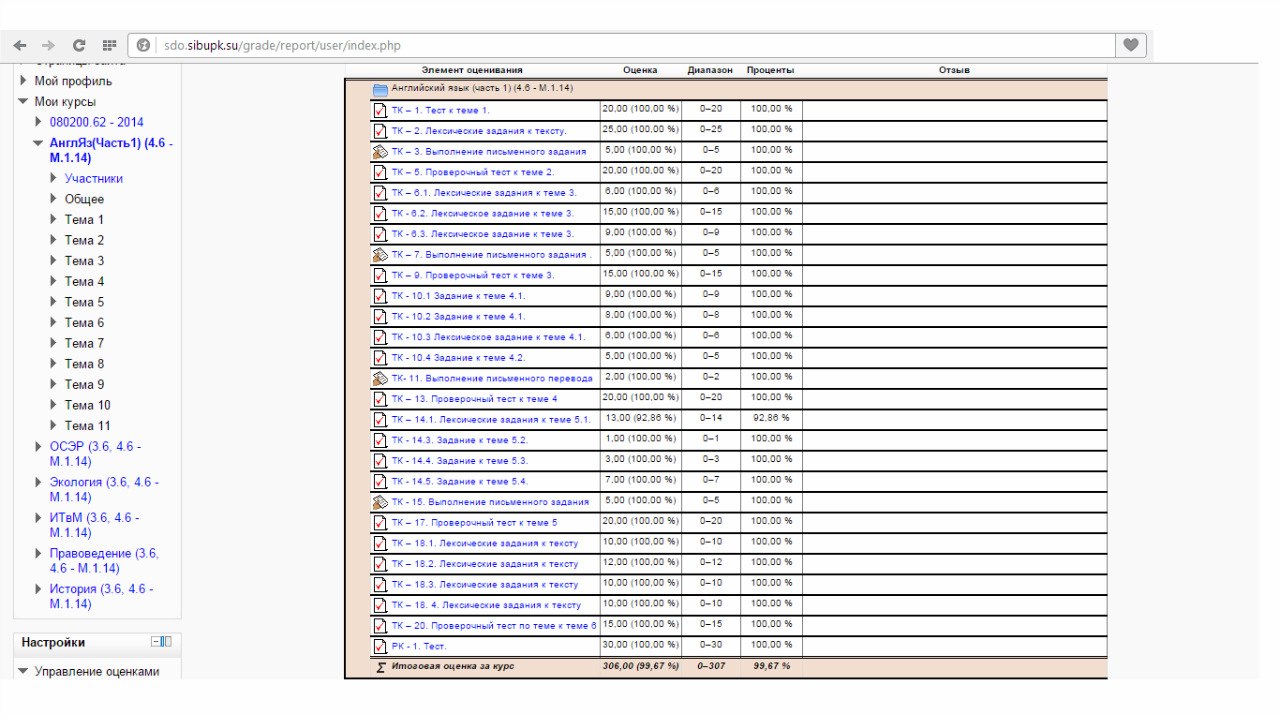
Task: Click the assignment icon beside ТК – 3
Action: pyautogui.click(x=380, y=152)
